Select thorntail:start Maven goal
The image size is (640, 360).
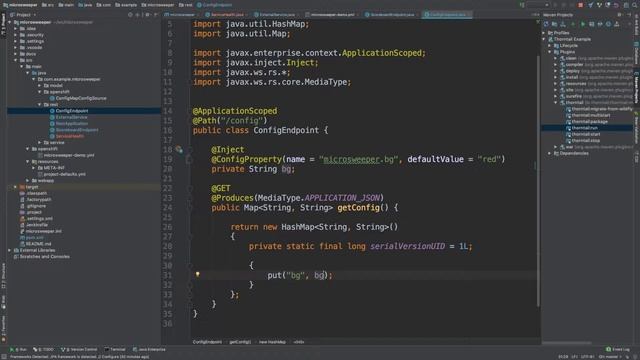(x=586, y=134)
